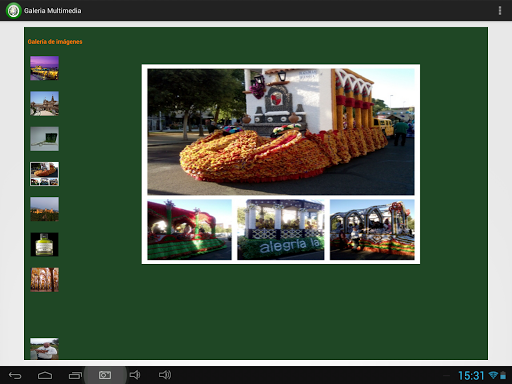Open the recent apps icon
Screen dimensions: 512x384
tap(75, 376)
